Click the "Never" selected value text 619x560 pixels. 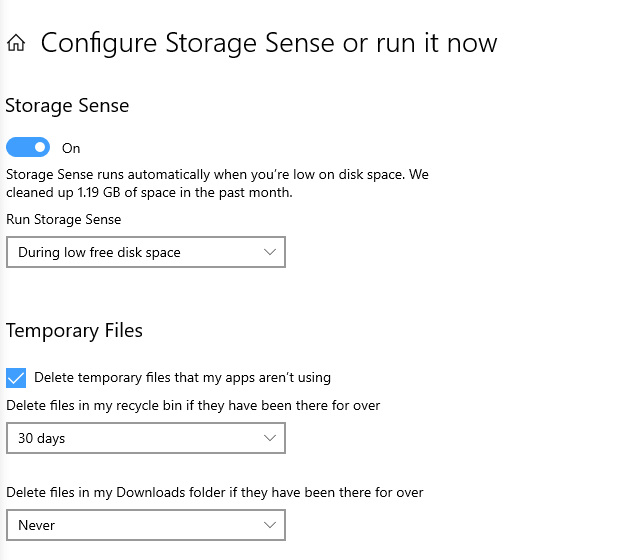[x=36, y=525]
